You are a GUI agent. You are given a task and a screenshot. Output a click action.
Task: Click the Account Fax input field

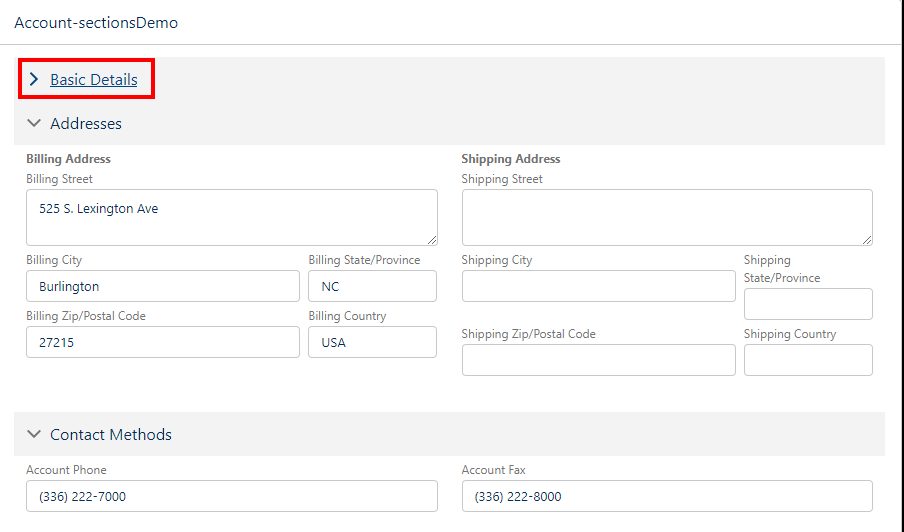(x=667, y=496)
